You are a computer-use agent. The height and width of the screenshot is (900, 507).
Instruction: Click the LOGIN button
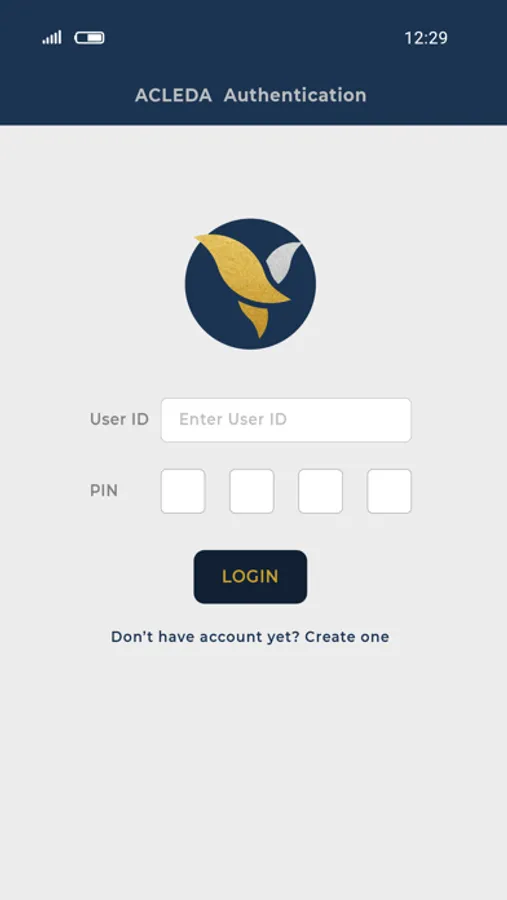click(x=250, y=577)
